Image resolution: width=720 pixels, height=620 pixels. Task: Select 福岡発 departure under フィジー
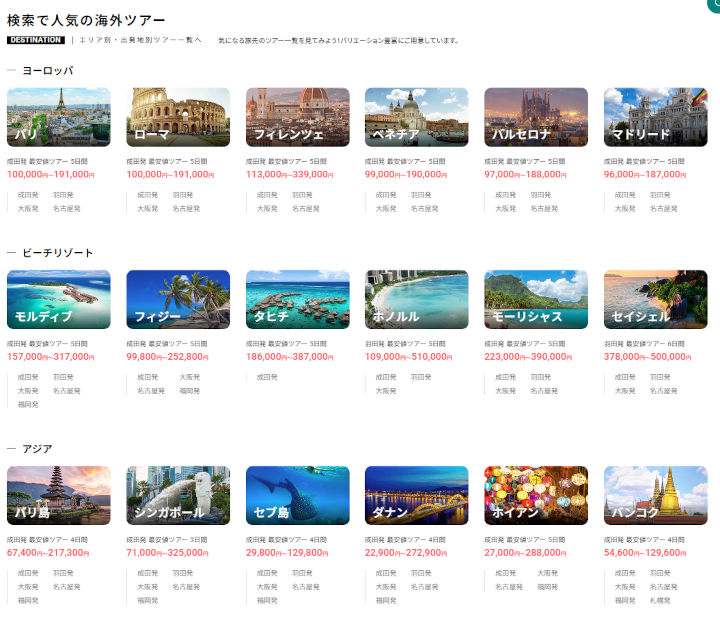point(189,391)
